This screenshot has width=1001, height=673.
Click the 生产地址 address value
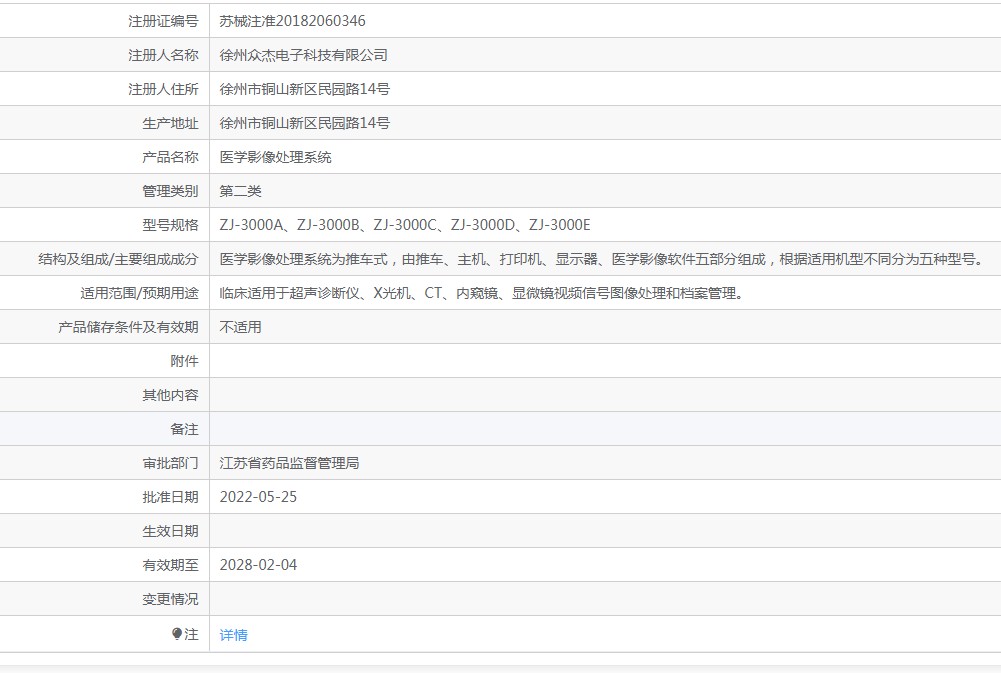(x=305, y=123)
